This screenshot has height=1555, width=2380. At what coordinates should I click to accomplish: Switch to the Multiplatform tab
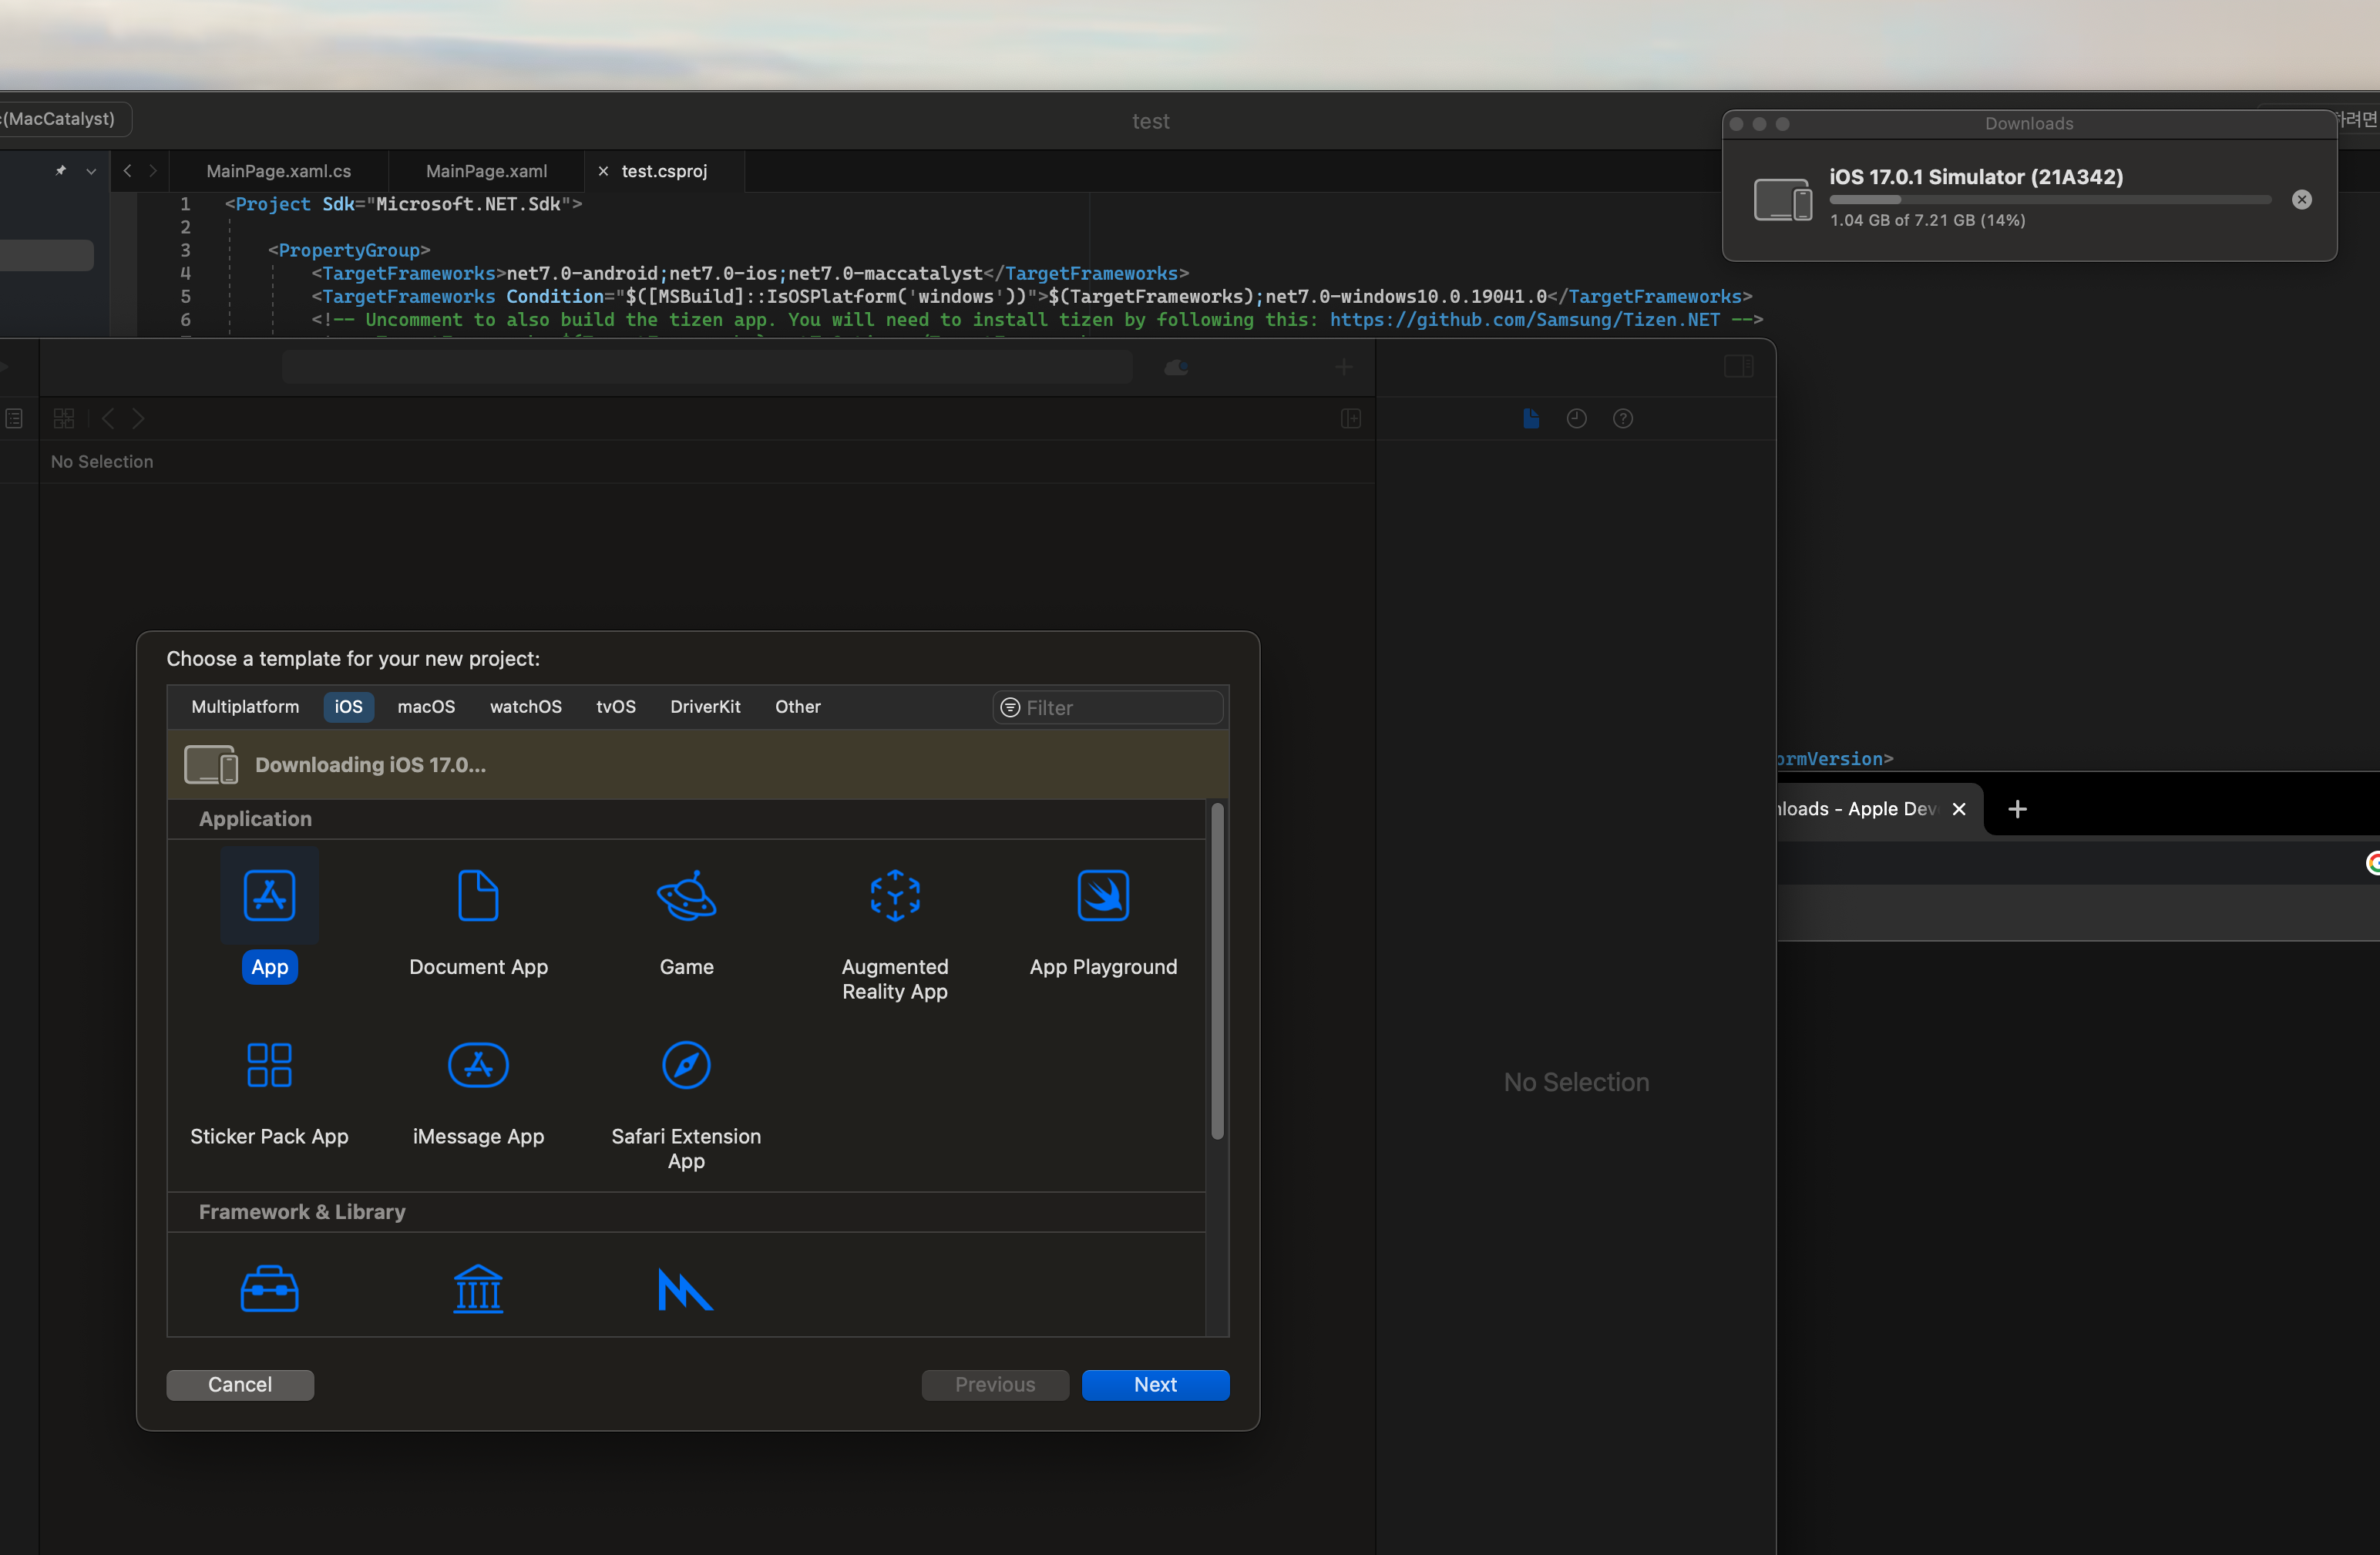245,707
